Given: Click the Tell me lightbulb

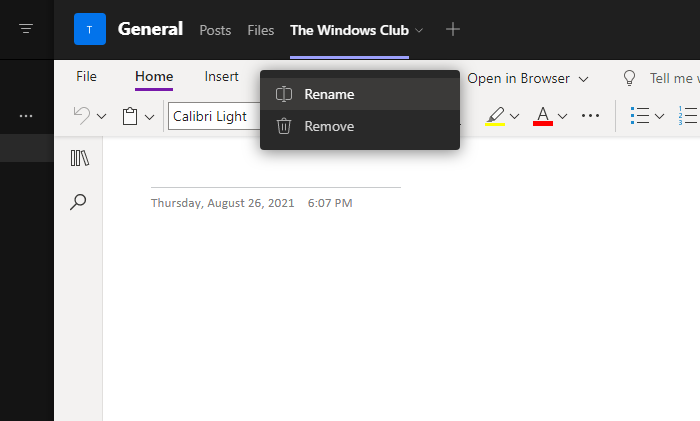Looking at the screenshot, I should (630, 78).
